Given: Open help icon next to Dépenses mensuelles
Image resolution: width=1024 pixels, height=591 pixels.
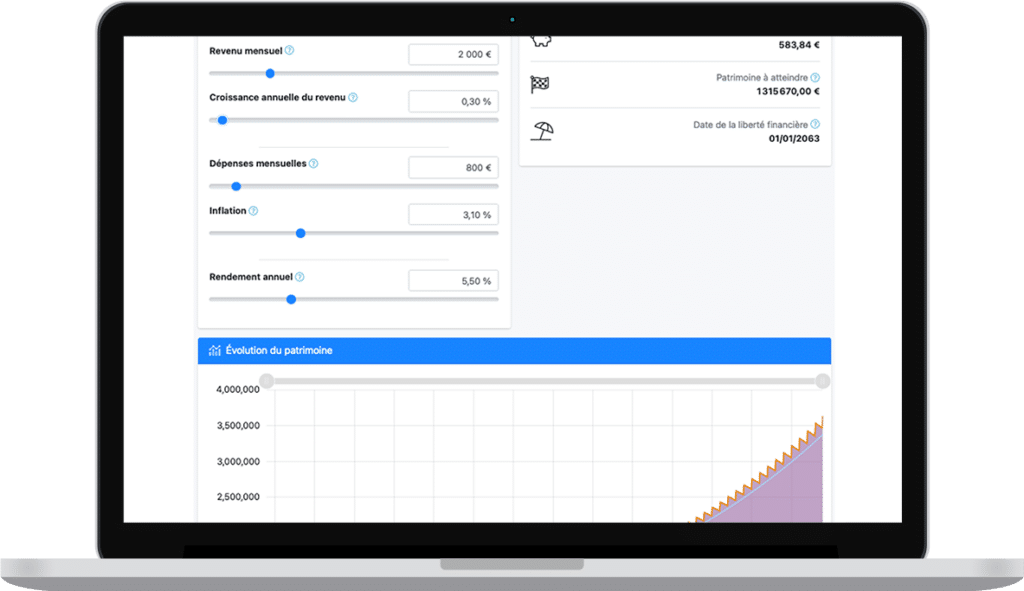Looking at the screenshot, I should tap(313, 163).
